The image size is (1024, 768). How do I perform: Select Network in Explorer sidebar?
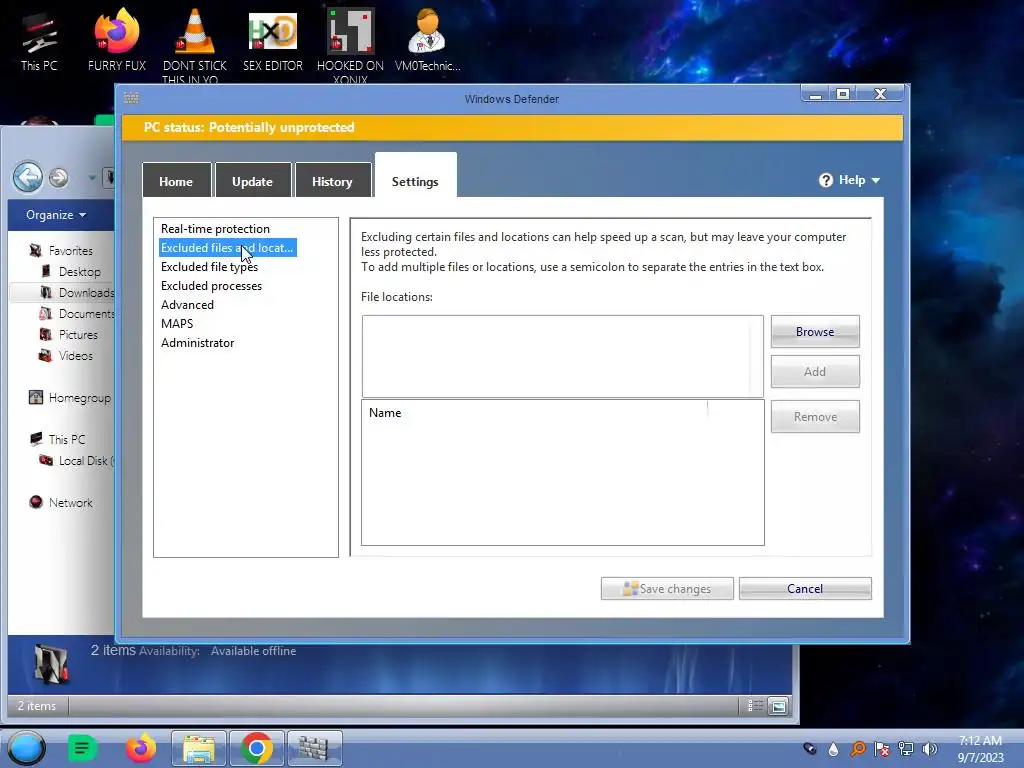pyautogui.click(x=61, y=502)
